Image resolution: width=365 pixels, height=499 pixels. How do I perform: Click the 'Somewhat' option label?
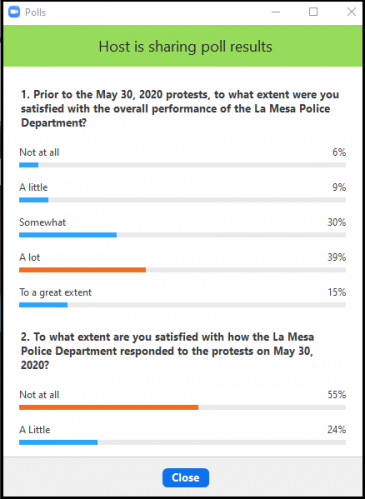point(42,222)
